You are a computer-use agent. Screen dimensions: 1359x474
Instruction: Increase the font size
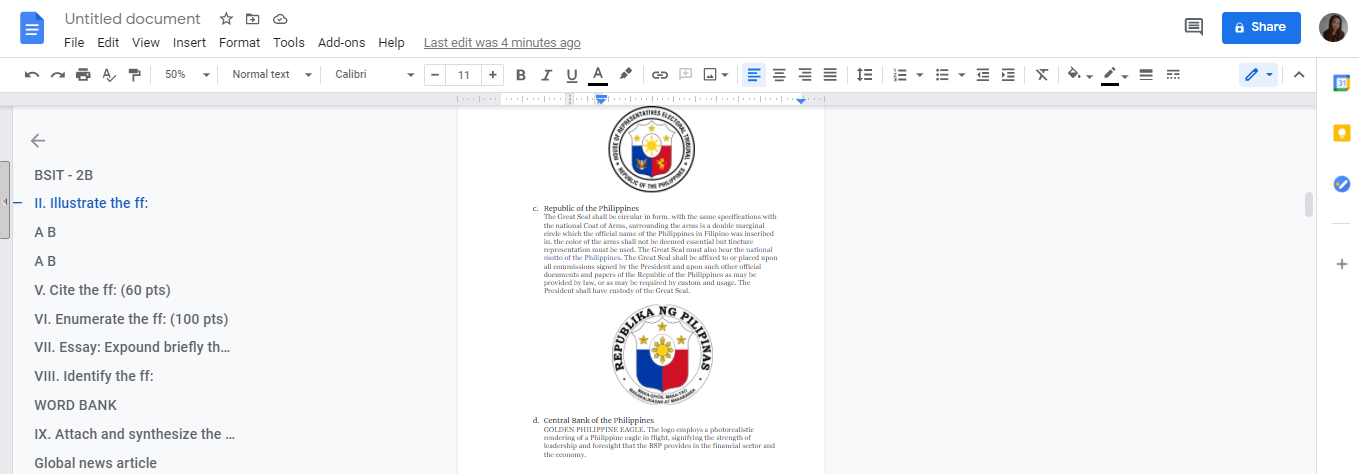[x=492, y=75]
